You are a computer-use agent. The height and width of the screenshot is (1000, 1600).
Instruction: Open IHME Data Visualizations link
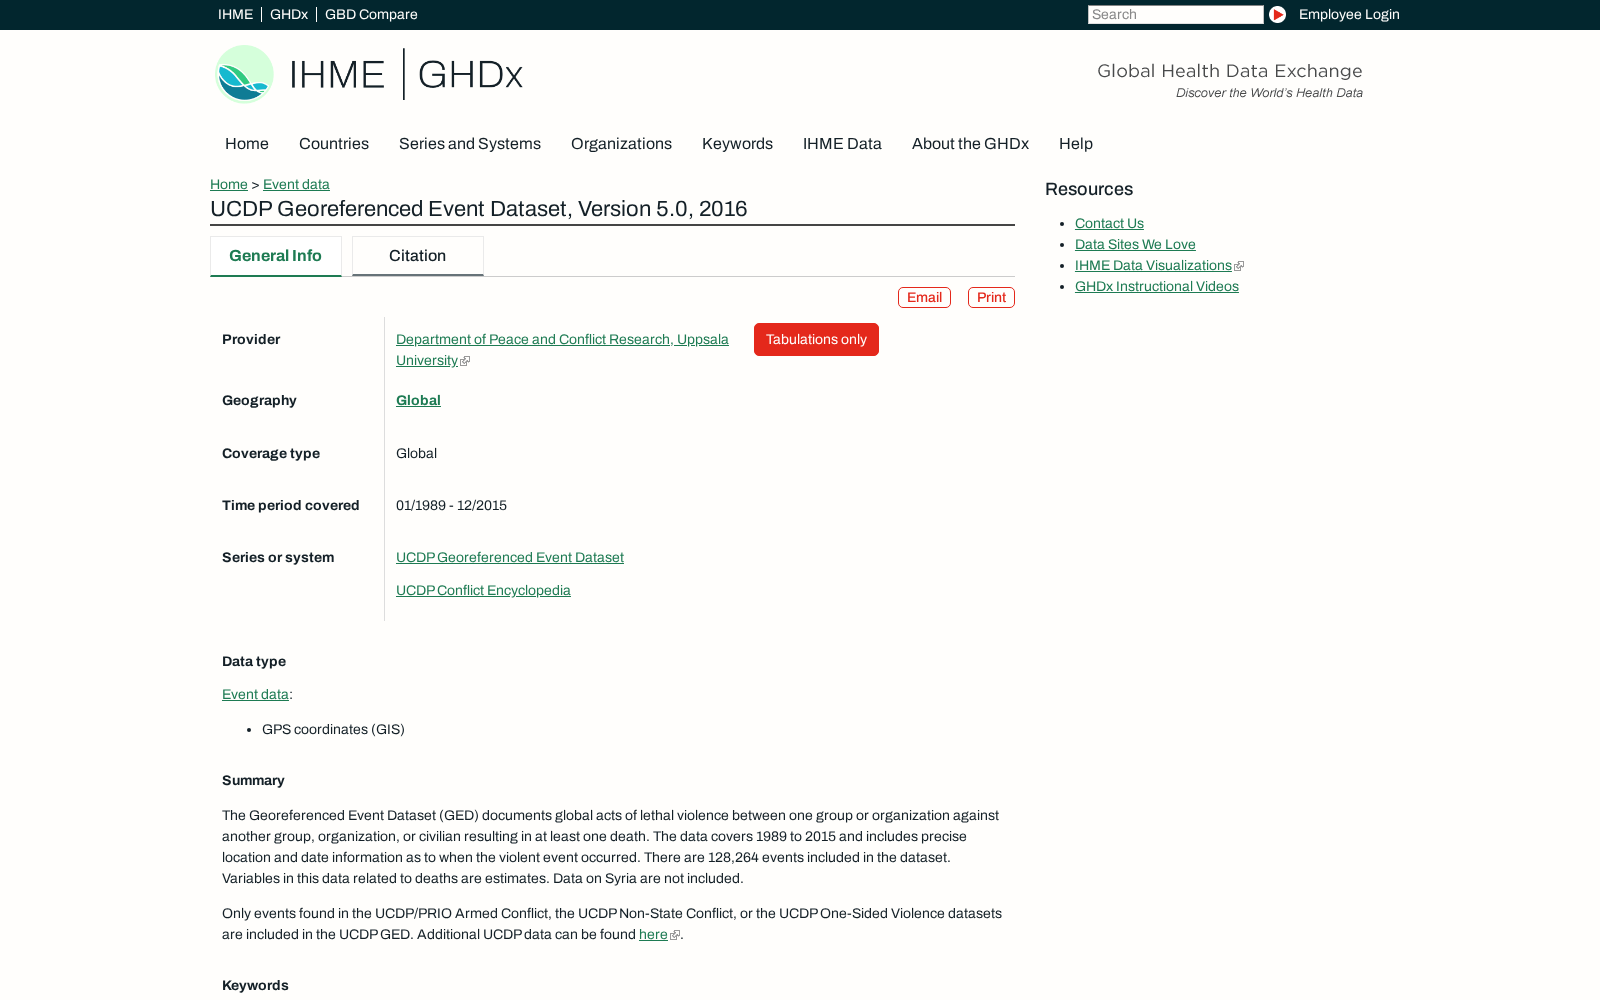[x=1153, y=265]
